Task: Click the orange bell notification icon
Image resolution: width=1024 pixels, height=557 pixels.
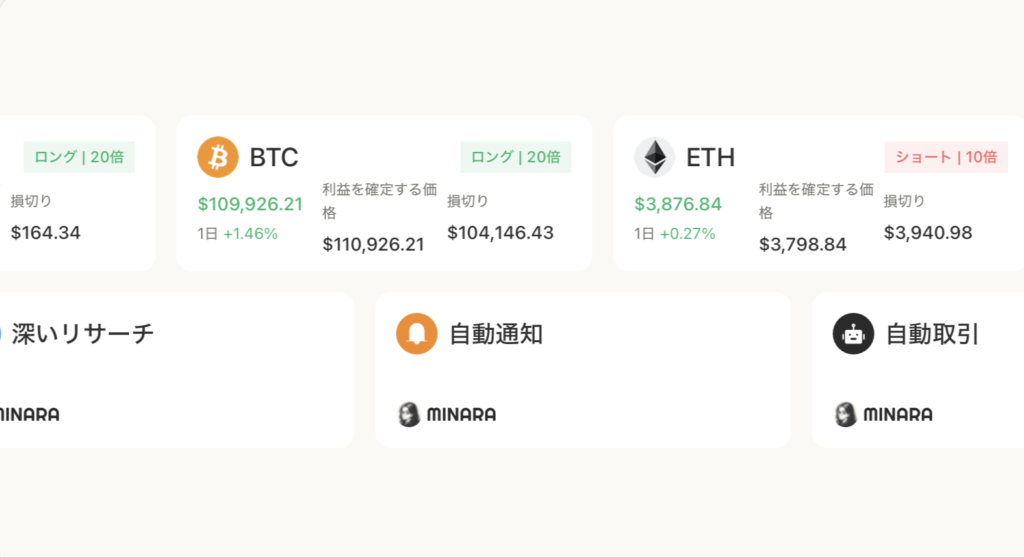Action: (x=417, y=334)
